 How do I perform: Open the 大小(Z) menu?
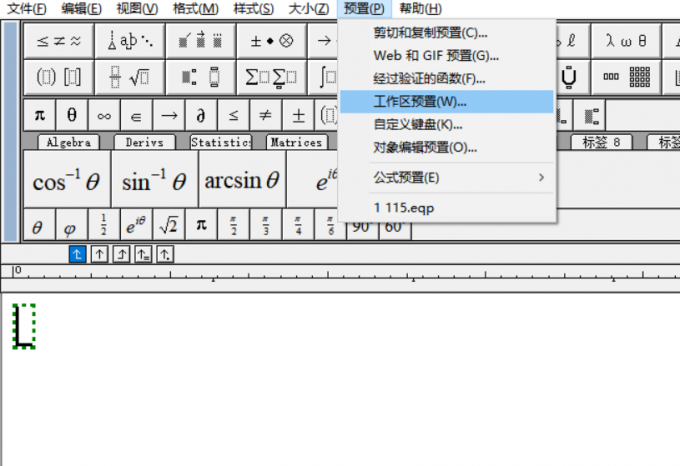click(x=308, y=9)
